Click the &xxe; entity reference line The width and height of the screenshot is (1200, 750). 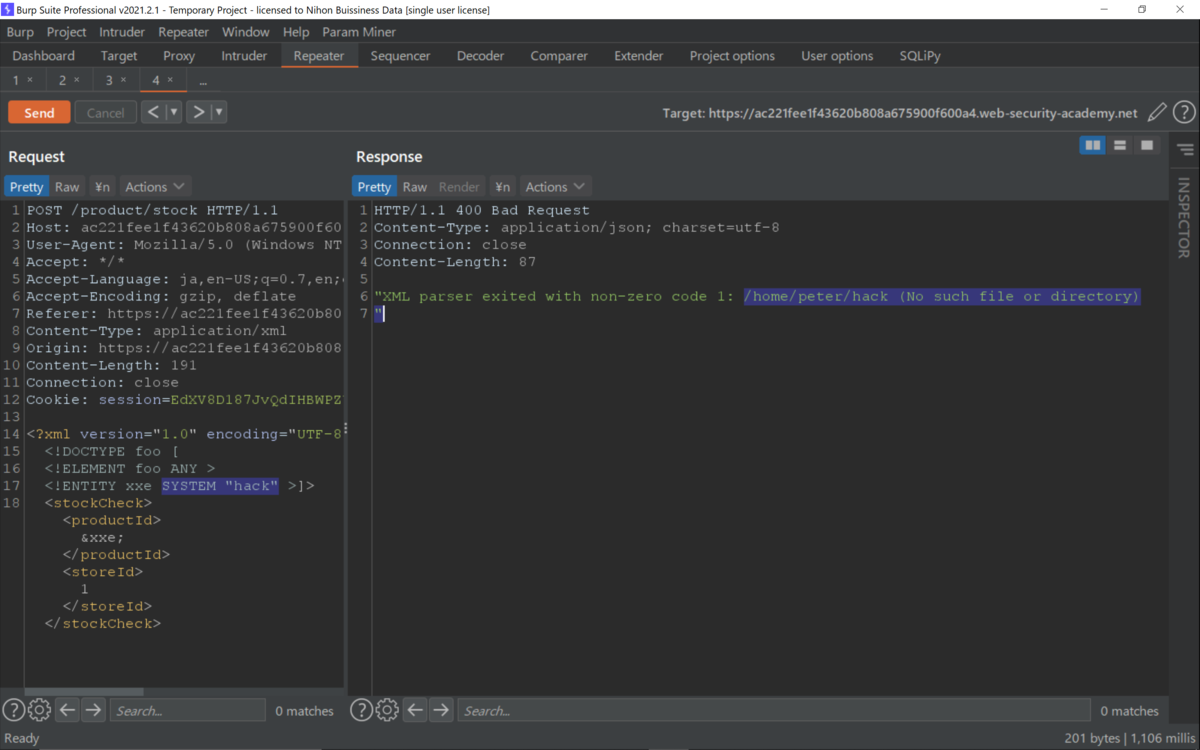point(103,537)
